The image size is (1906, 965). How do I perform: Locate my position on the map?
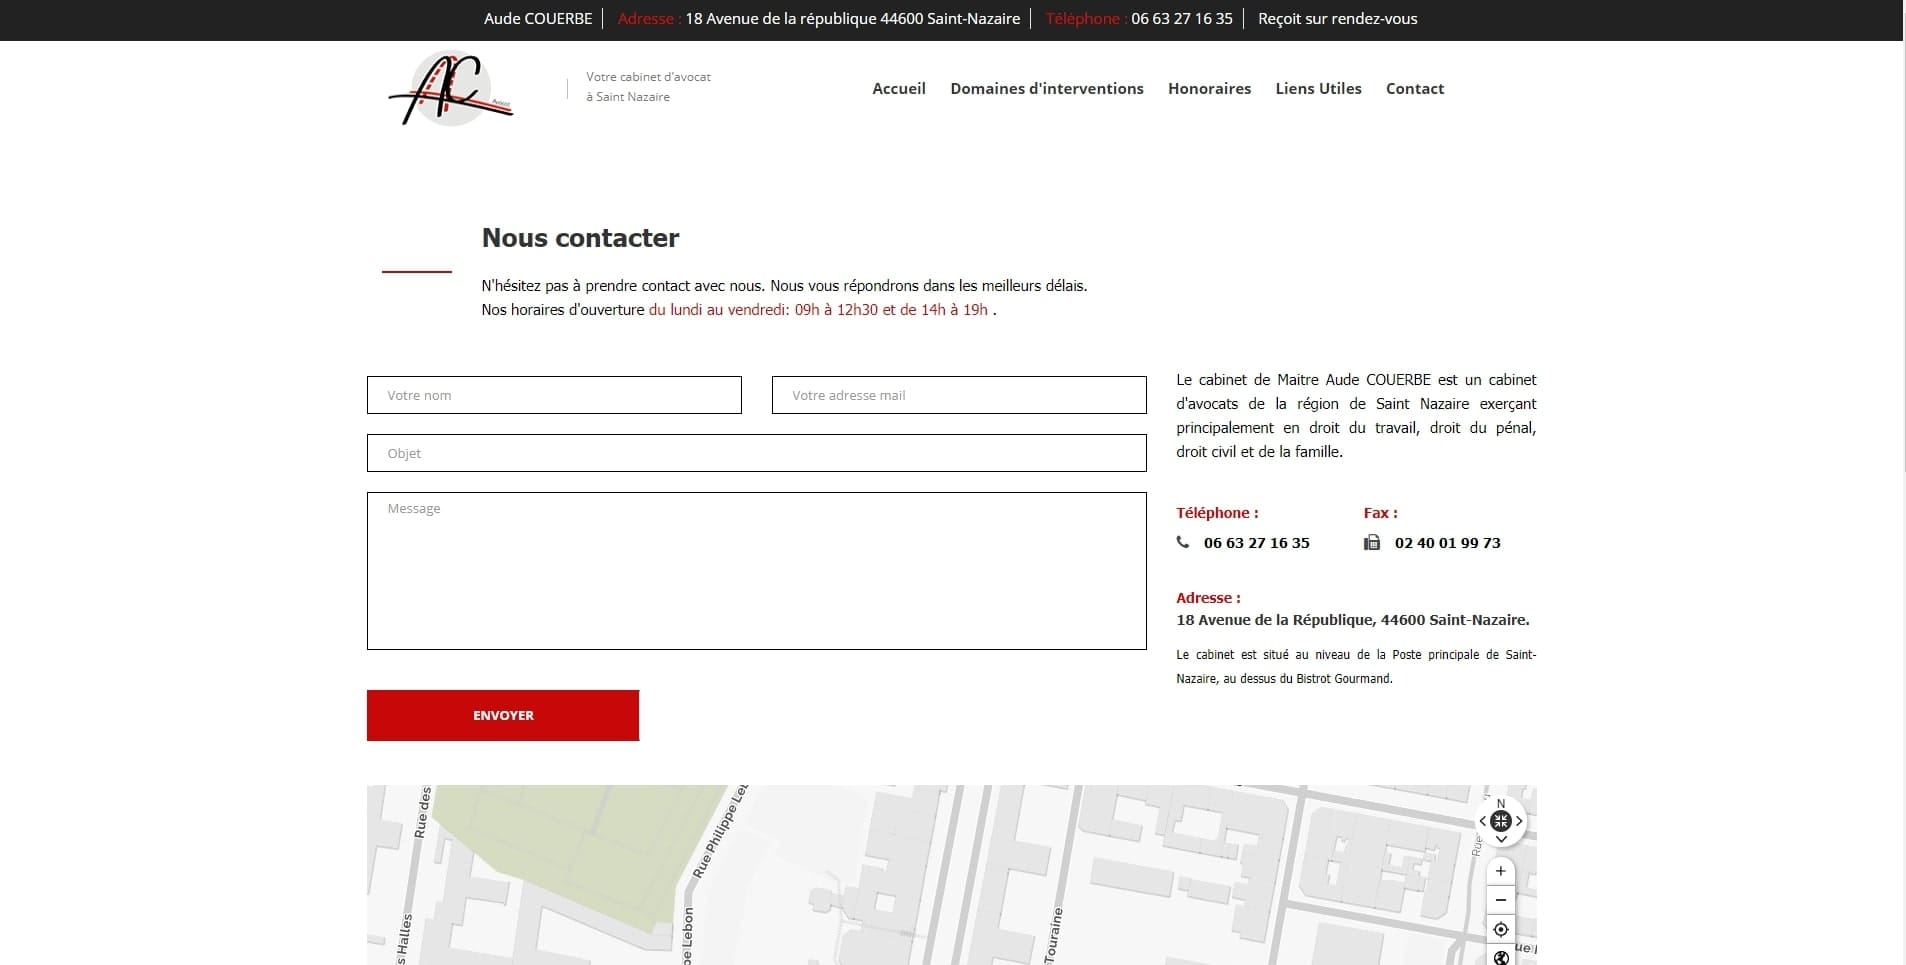click(1500, 929)
